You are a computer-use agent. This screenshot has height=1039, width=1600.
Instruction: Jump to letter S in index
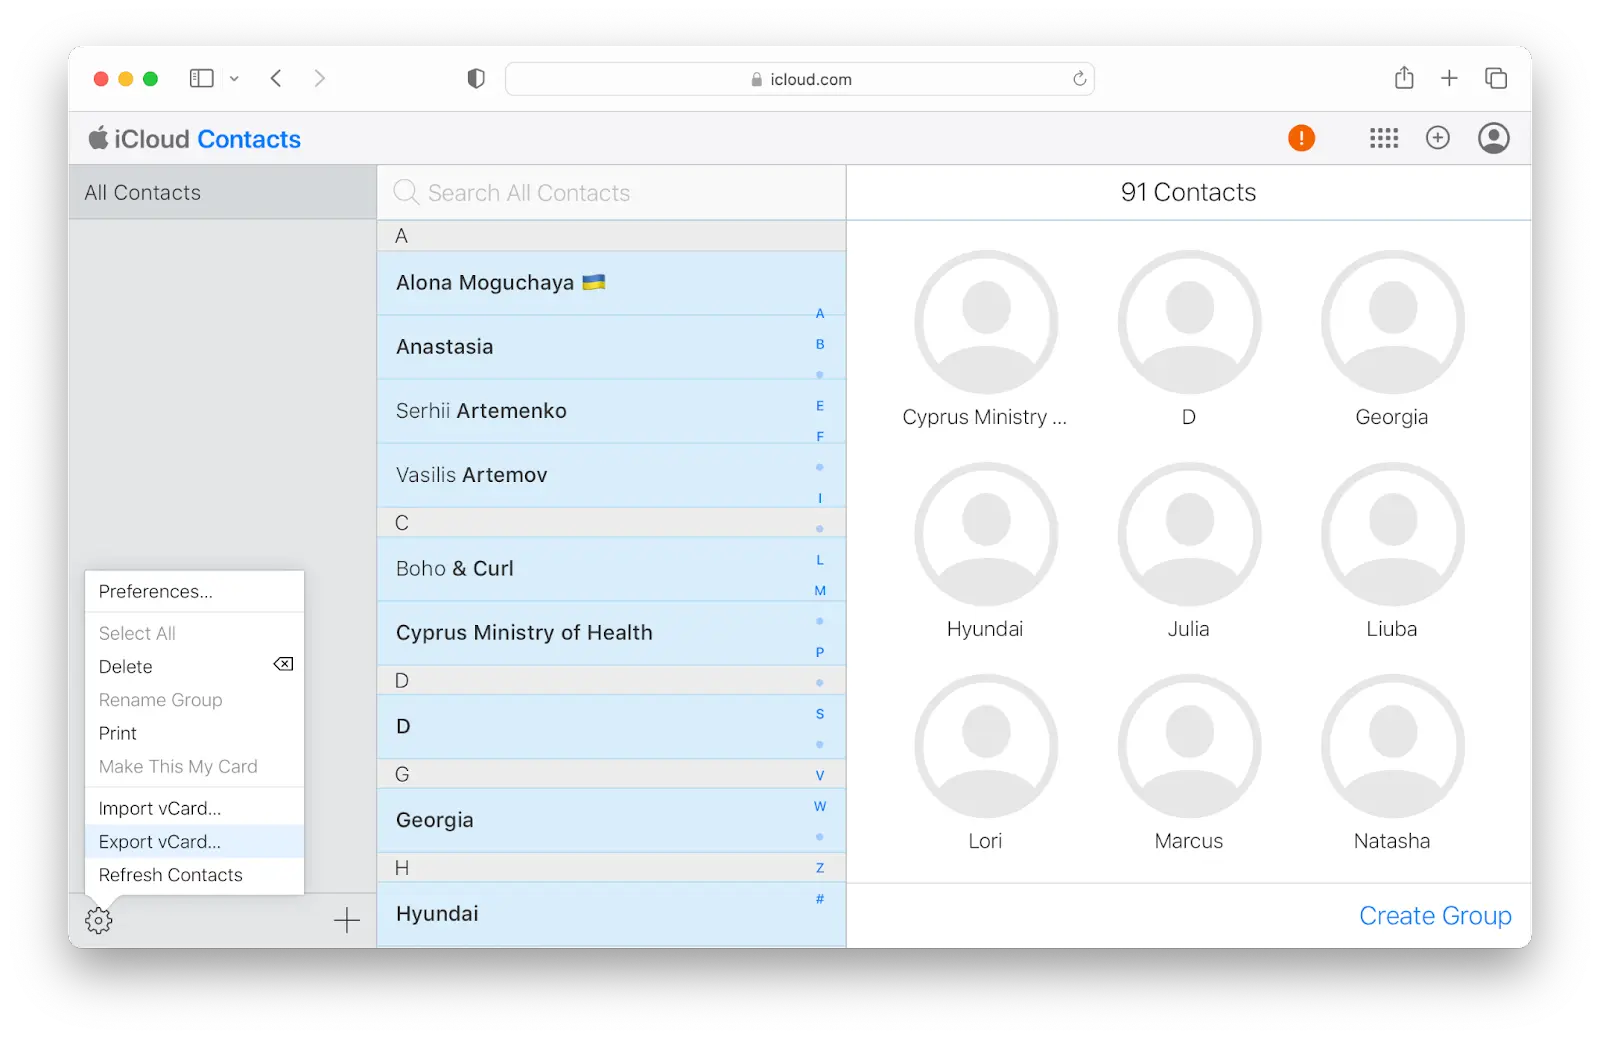(x=820, y=714)
